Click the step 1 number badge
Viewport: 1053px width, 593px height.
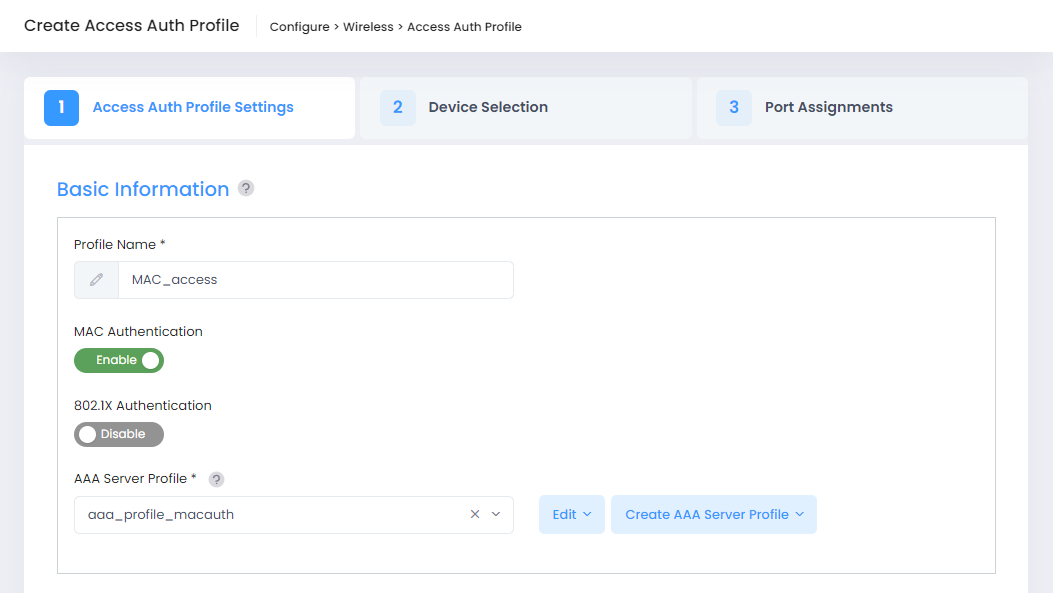[62, 108]
